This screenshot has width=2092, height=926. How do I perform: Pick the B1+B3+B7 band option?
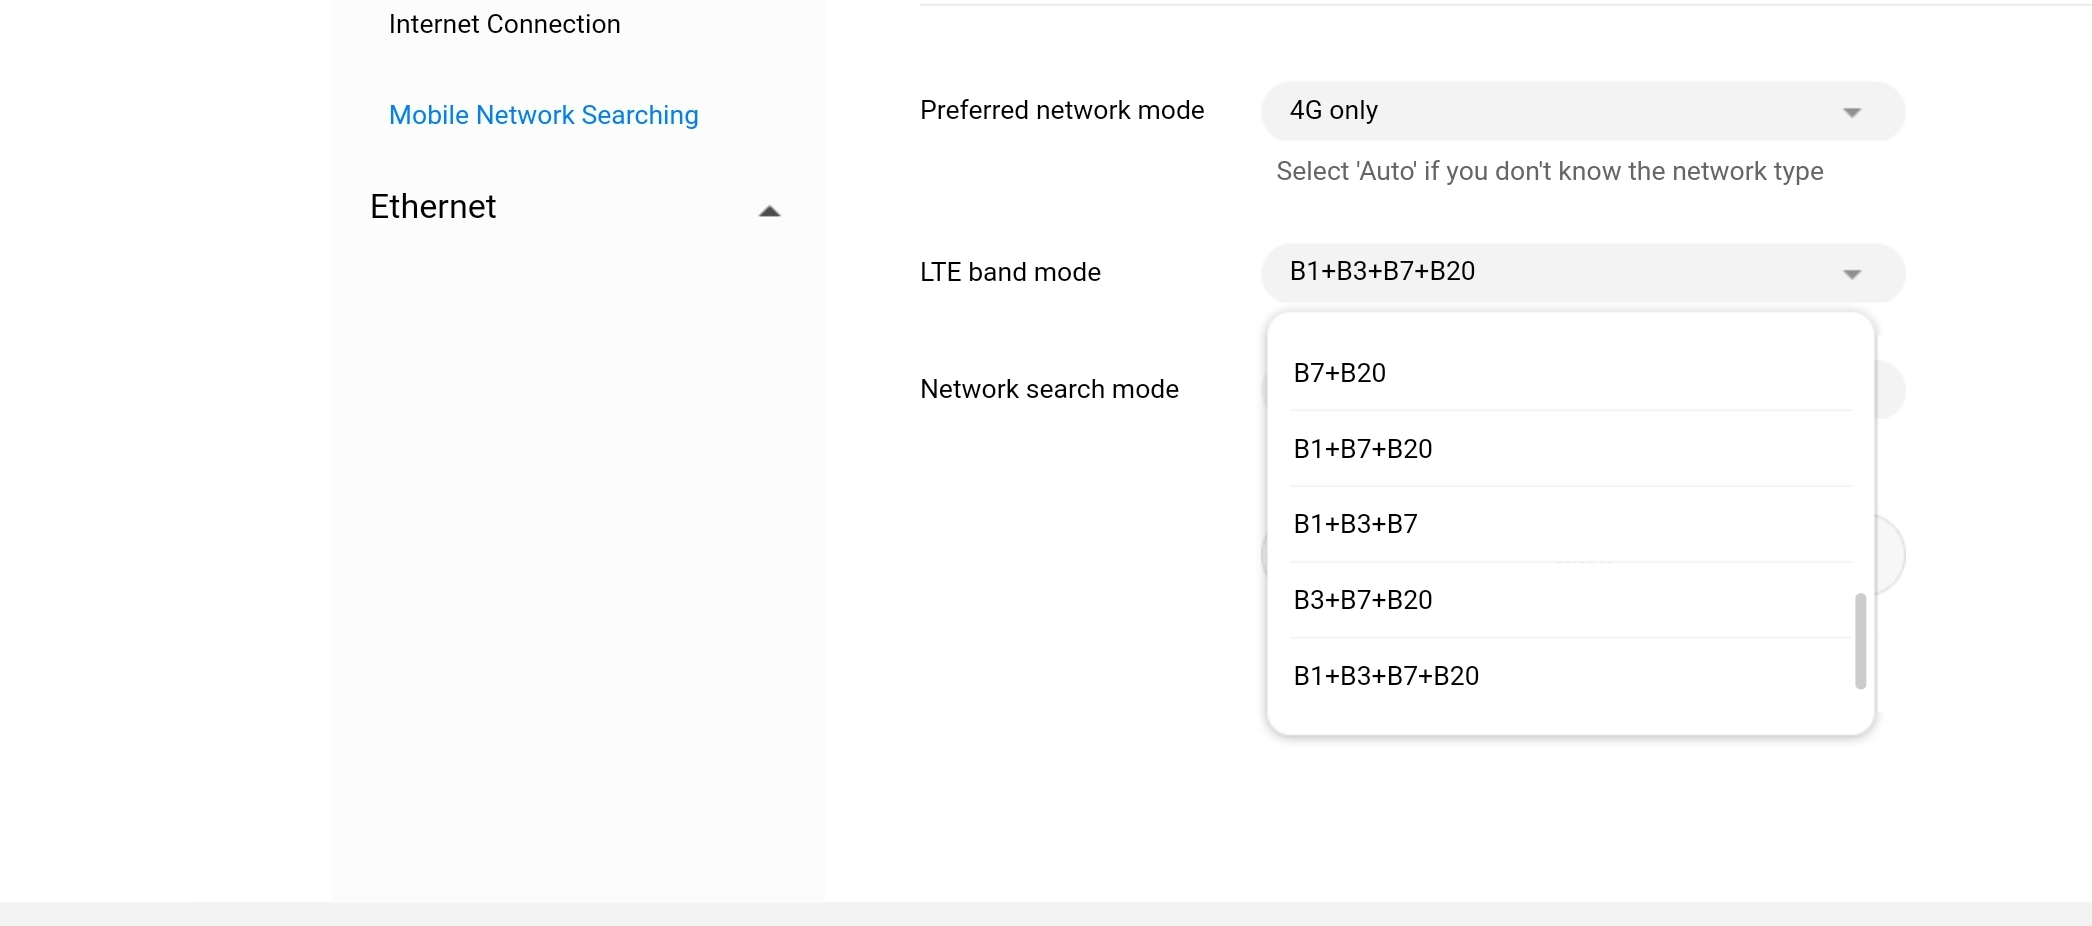tap(1356, 524)
